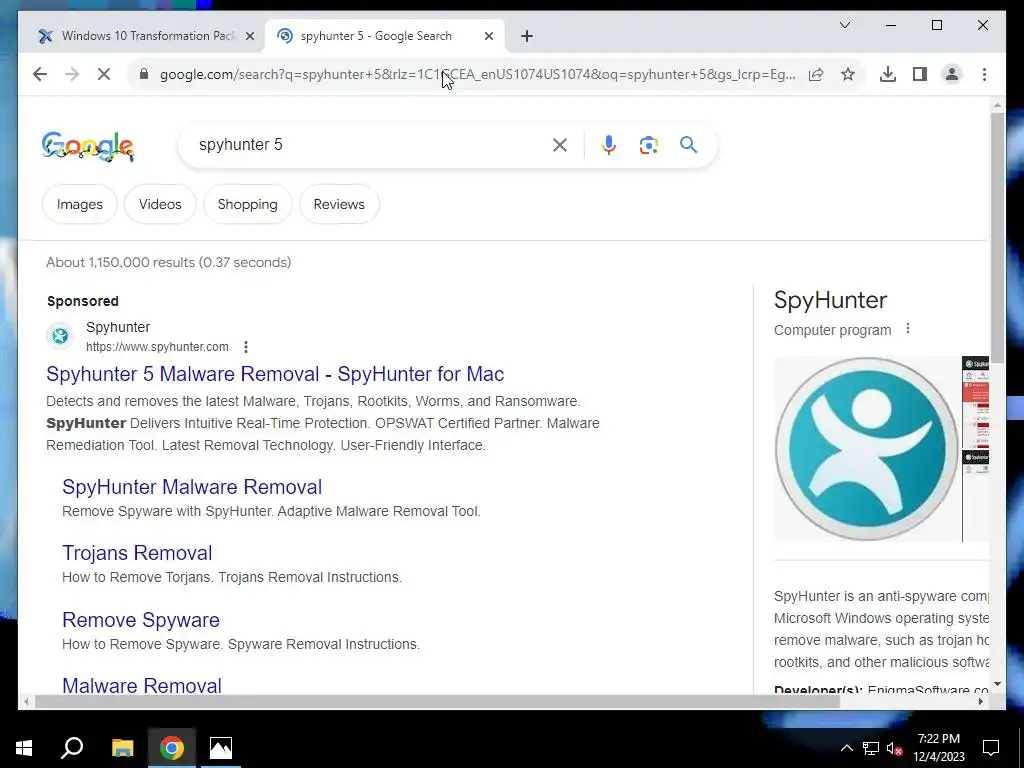Click the scroll right arrow
1024x768 pixels.
coord(981,702)
